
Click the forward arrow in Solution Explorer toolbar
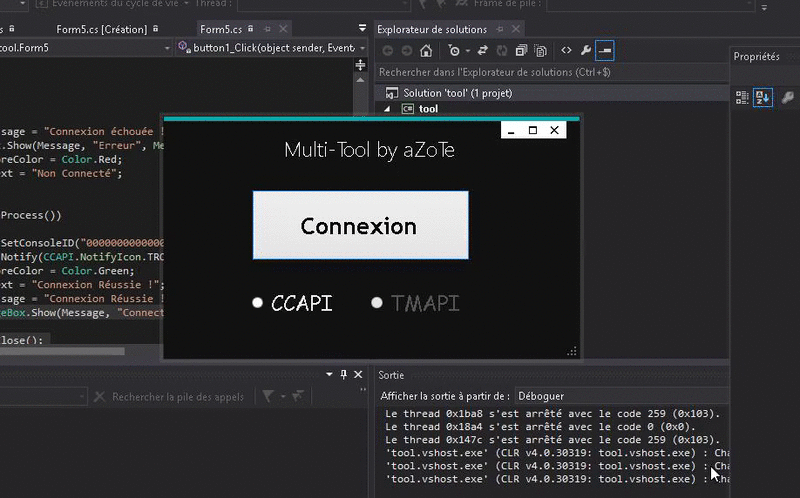coord(407,51)
